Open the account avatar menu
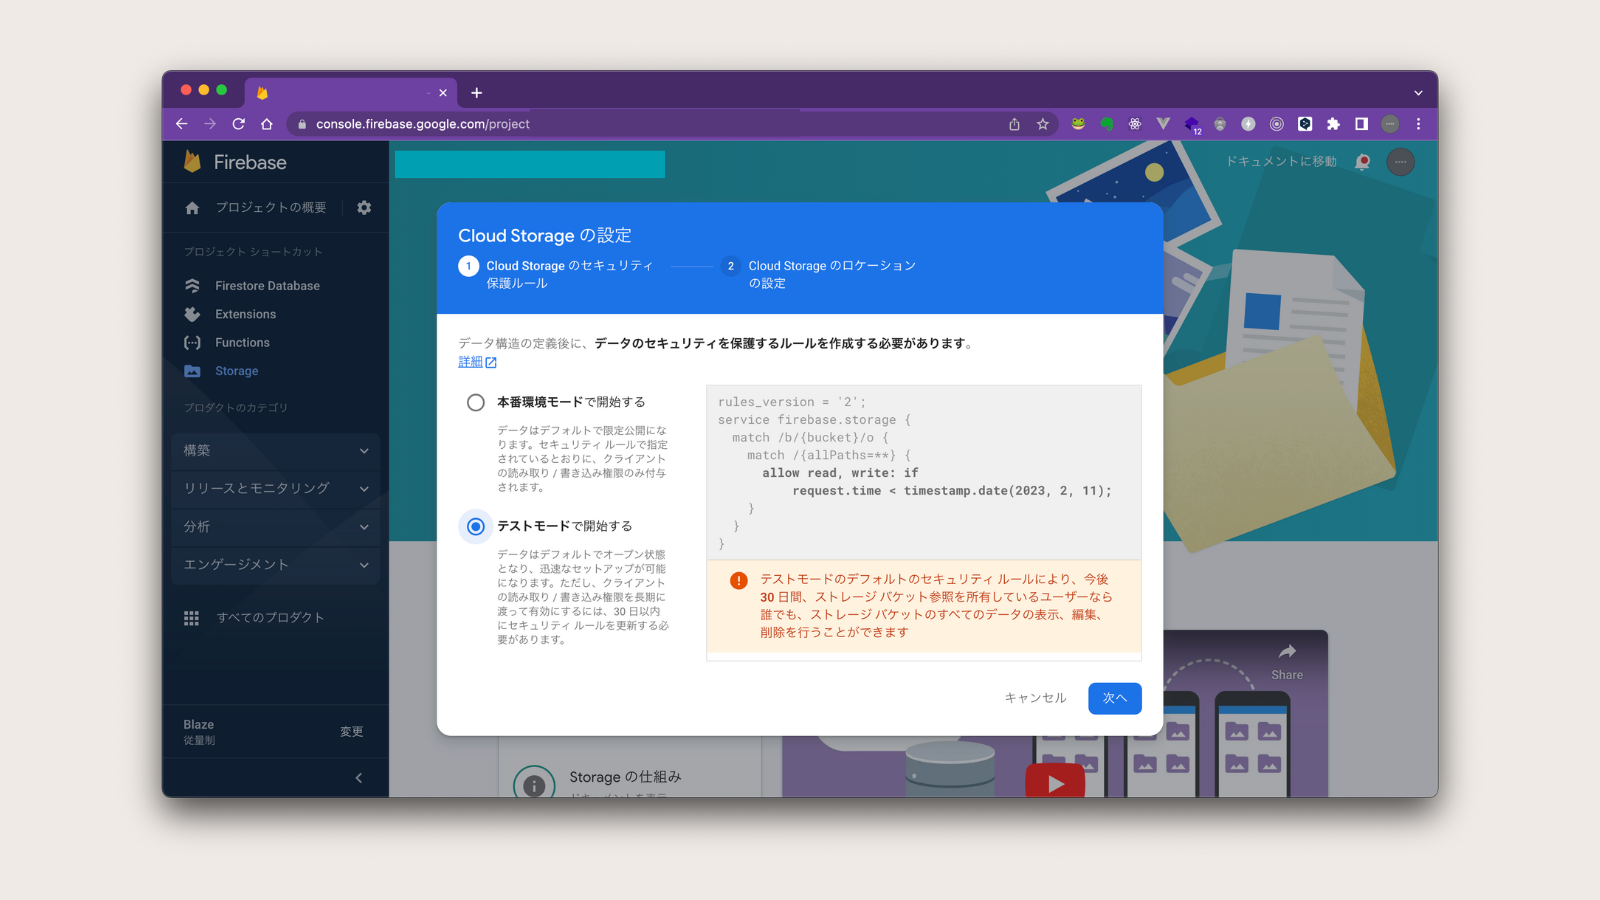 point(1400,162)
